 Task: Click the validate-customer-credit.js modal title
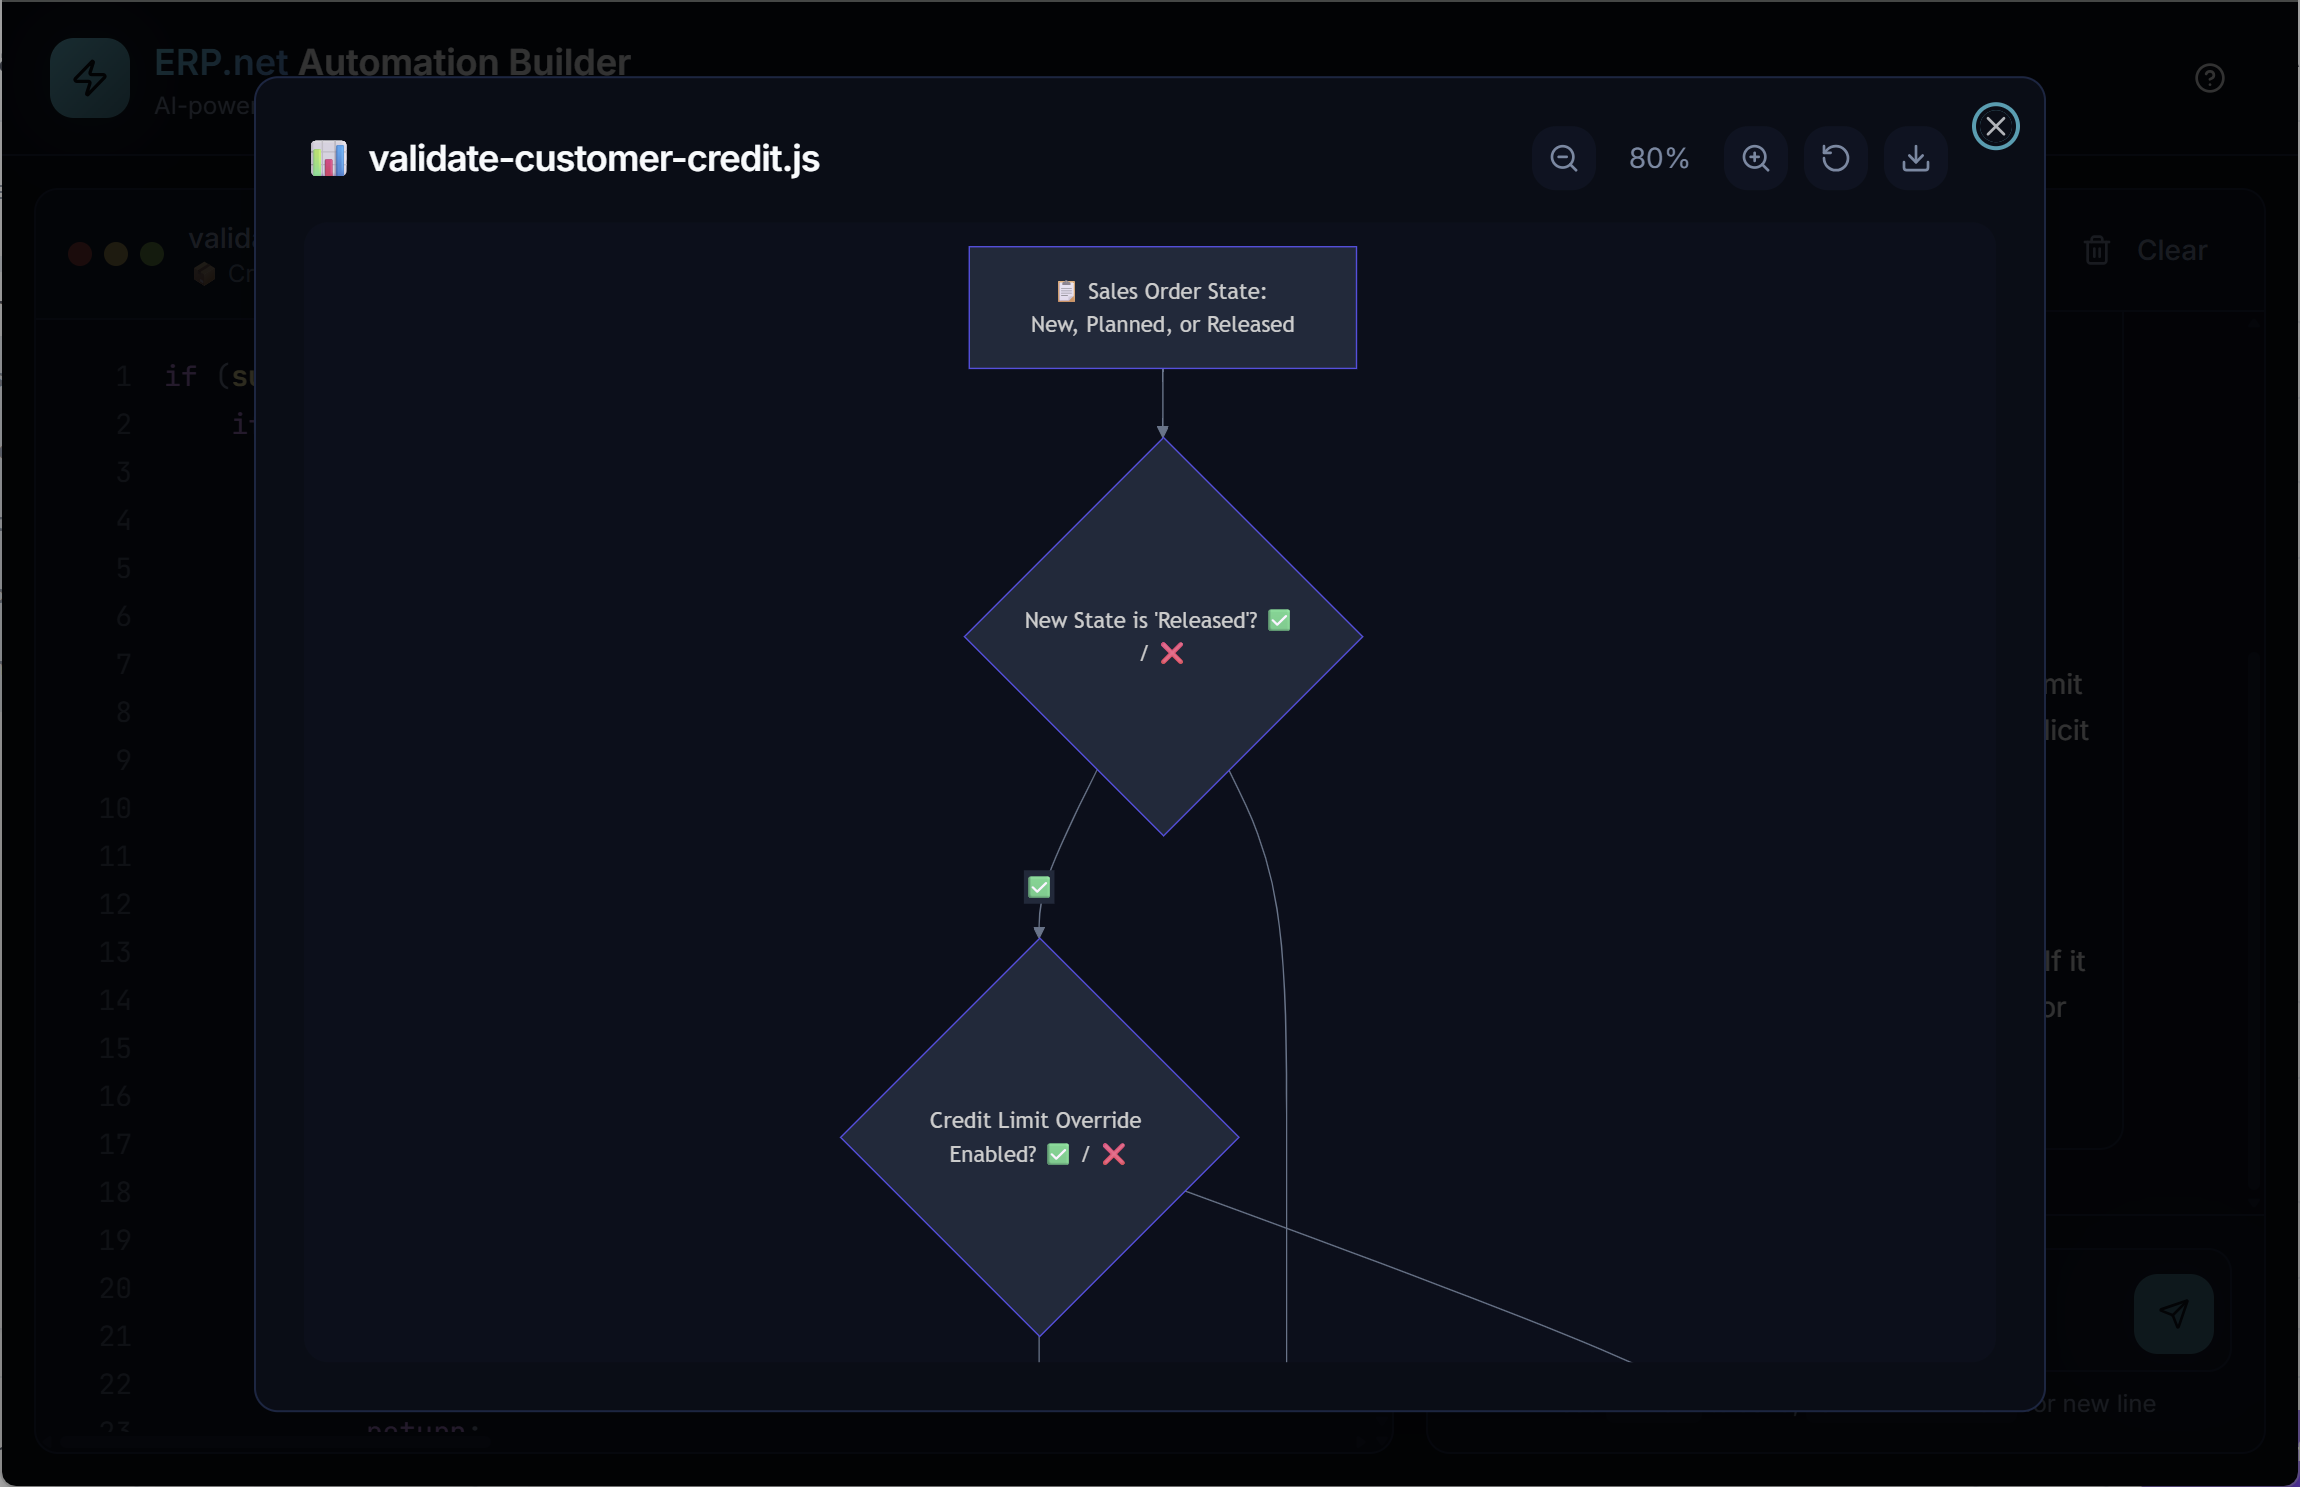[x=594, y=158]
